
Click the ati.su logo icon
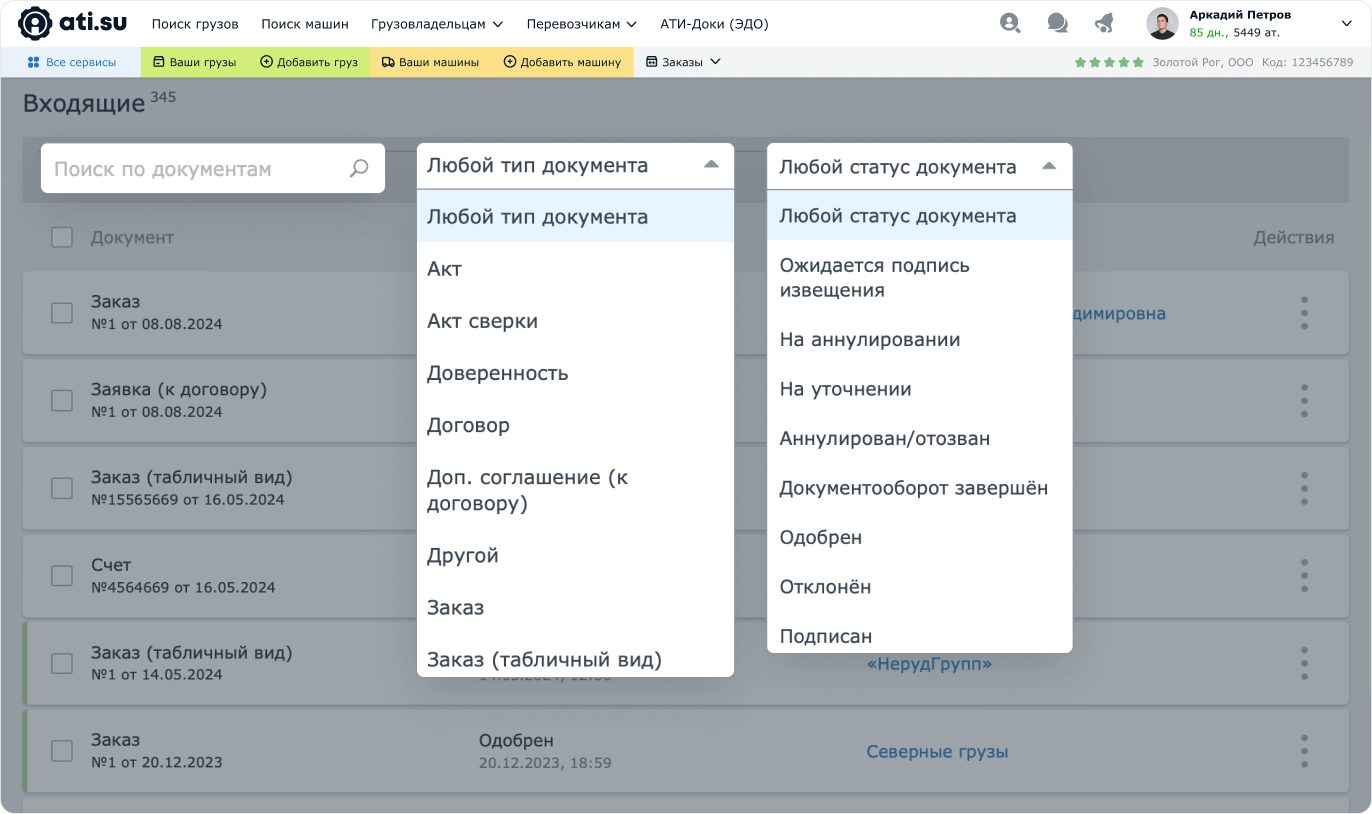pos(35,23)
